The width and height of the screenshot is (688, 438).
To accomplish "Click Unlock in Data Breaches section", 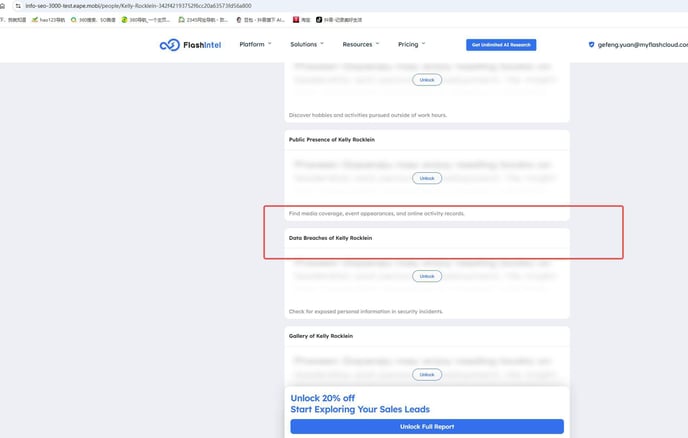I will click(x=427, y=276).
